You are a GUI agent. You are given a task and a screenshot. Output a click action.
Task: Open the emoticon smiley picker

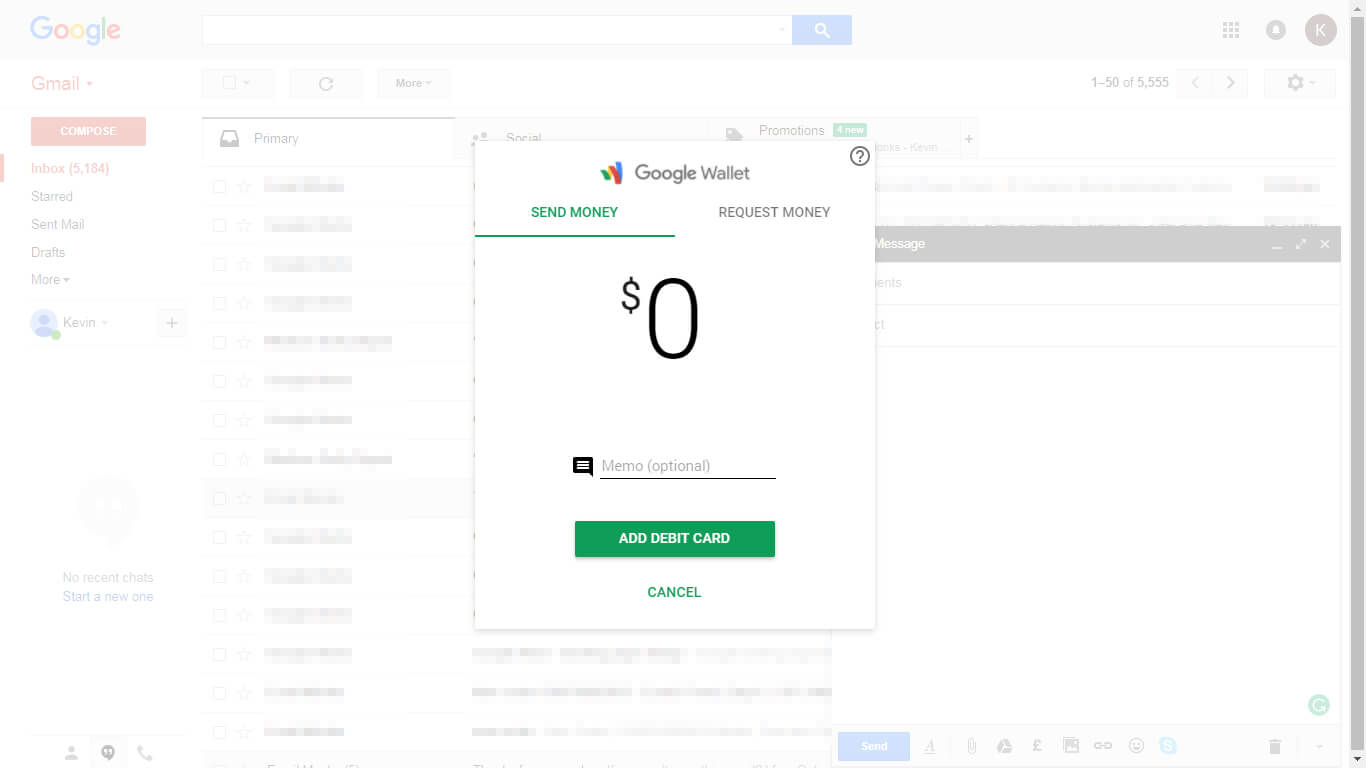click(1136, 746)
